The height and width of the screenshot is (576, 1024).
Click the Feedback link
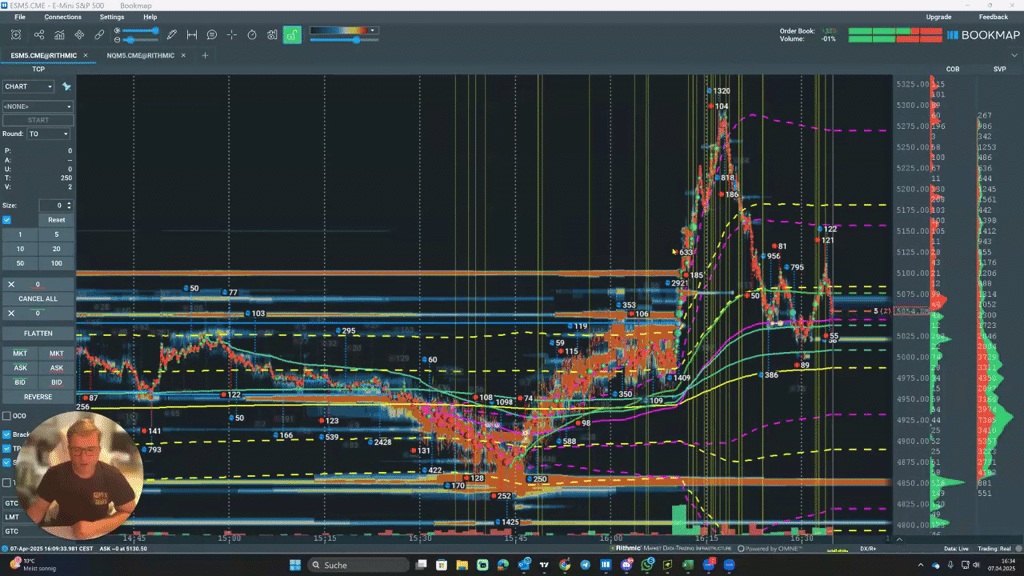[x=993, y=17]
